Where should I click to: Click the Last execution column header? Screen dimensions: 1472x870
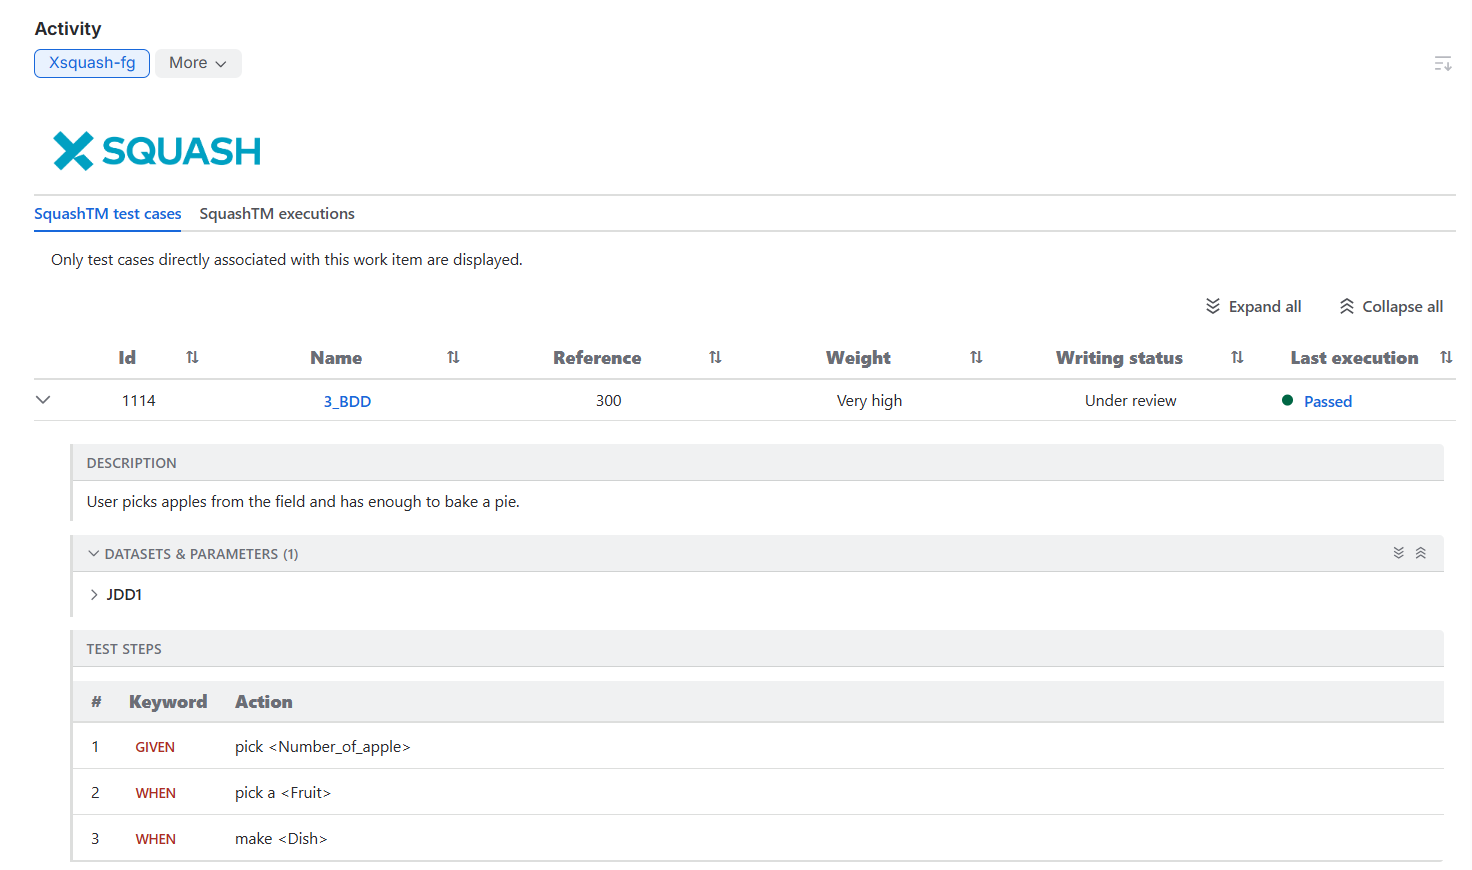(x=1354, y=358)
